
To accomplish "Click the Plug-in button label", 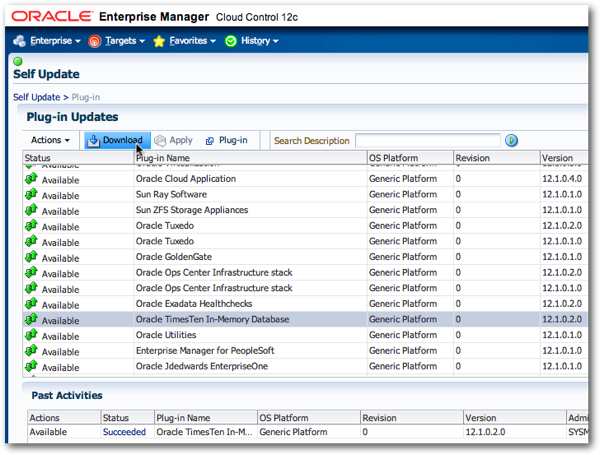I will tap(233, 140).
